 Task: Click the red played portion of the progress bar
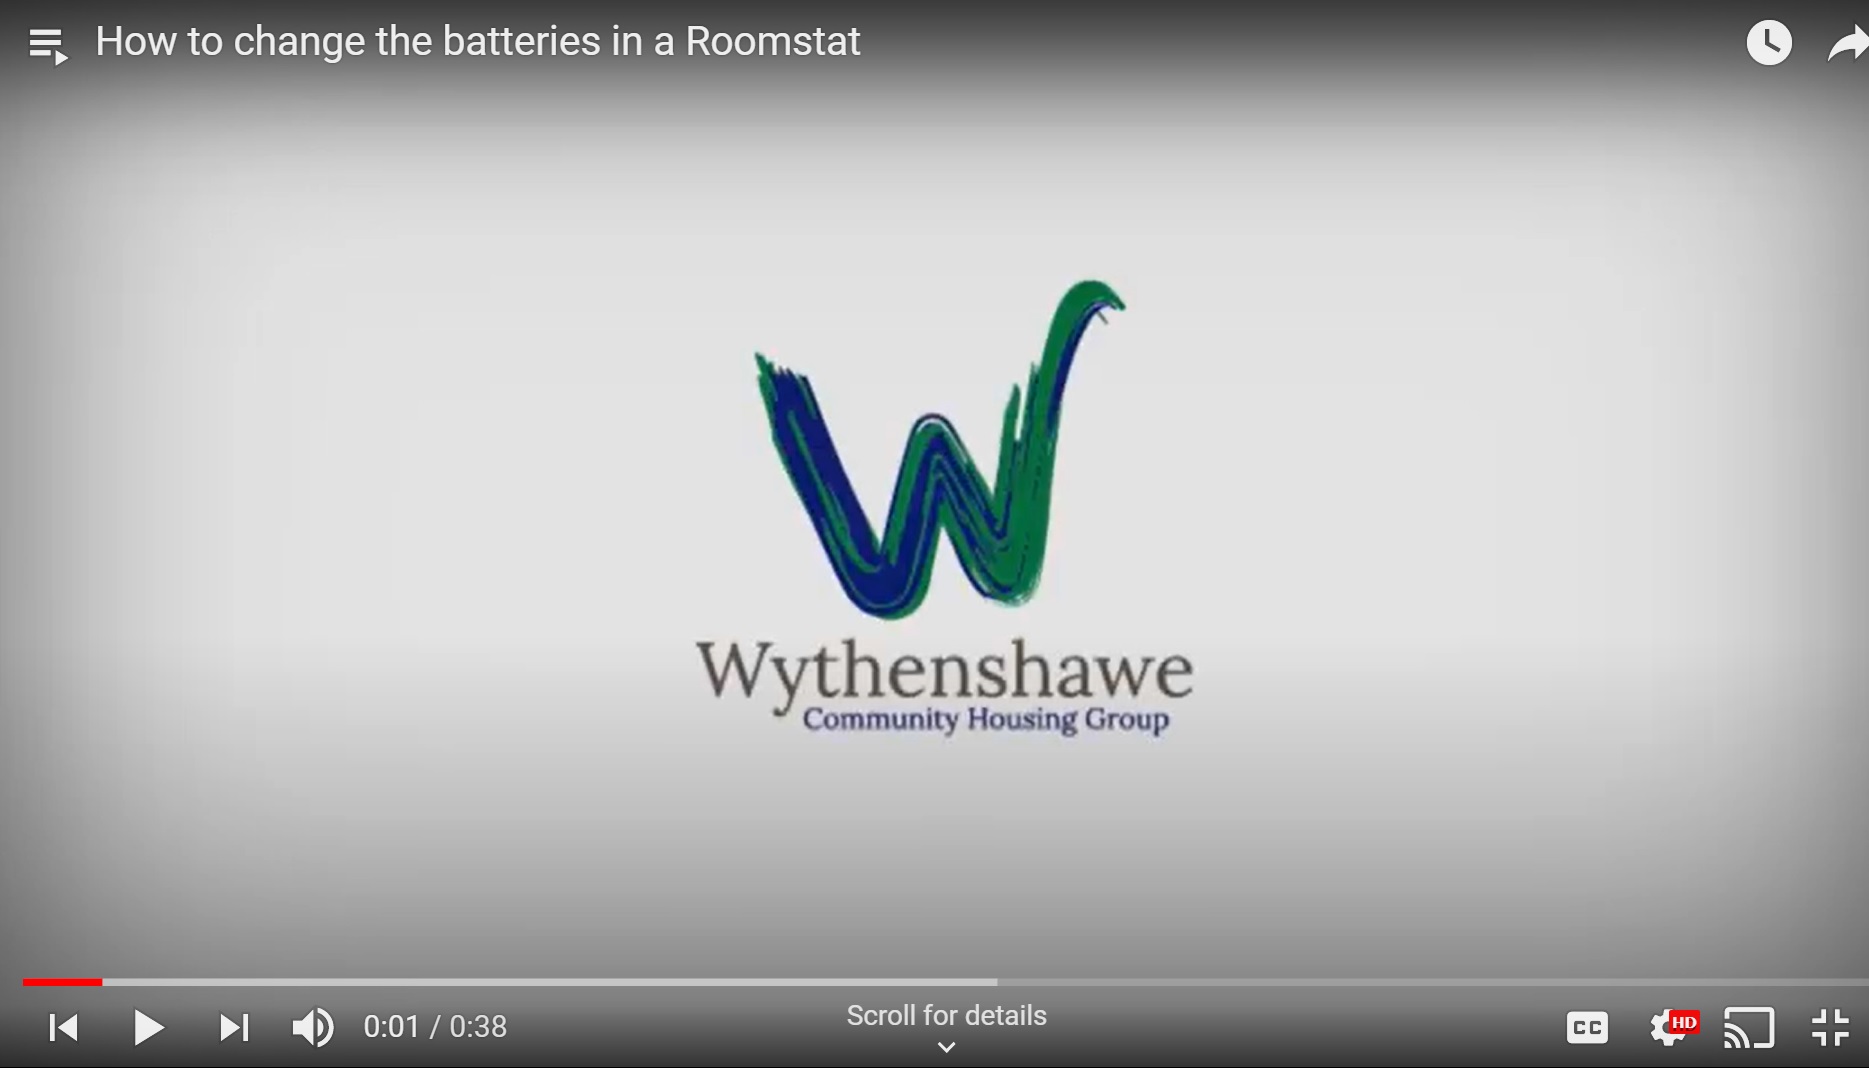tap(62, 982)
